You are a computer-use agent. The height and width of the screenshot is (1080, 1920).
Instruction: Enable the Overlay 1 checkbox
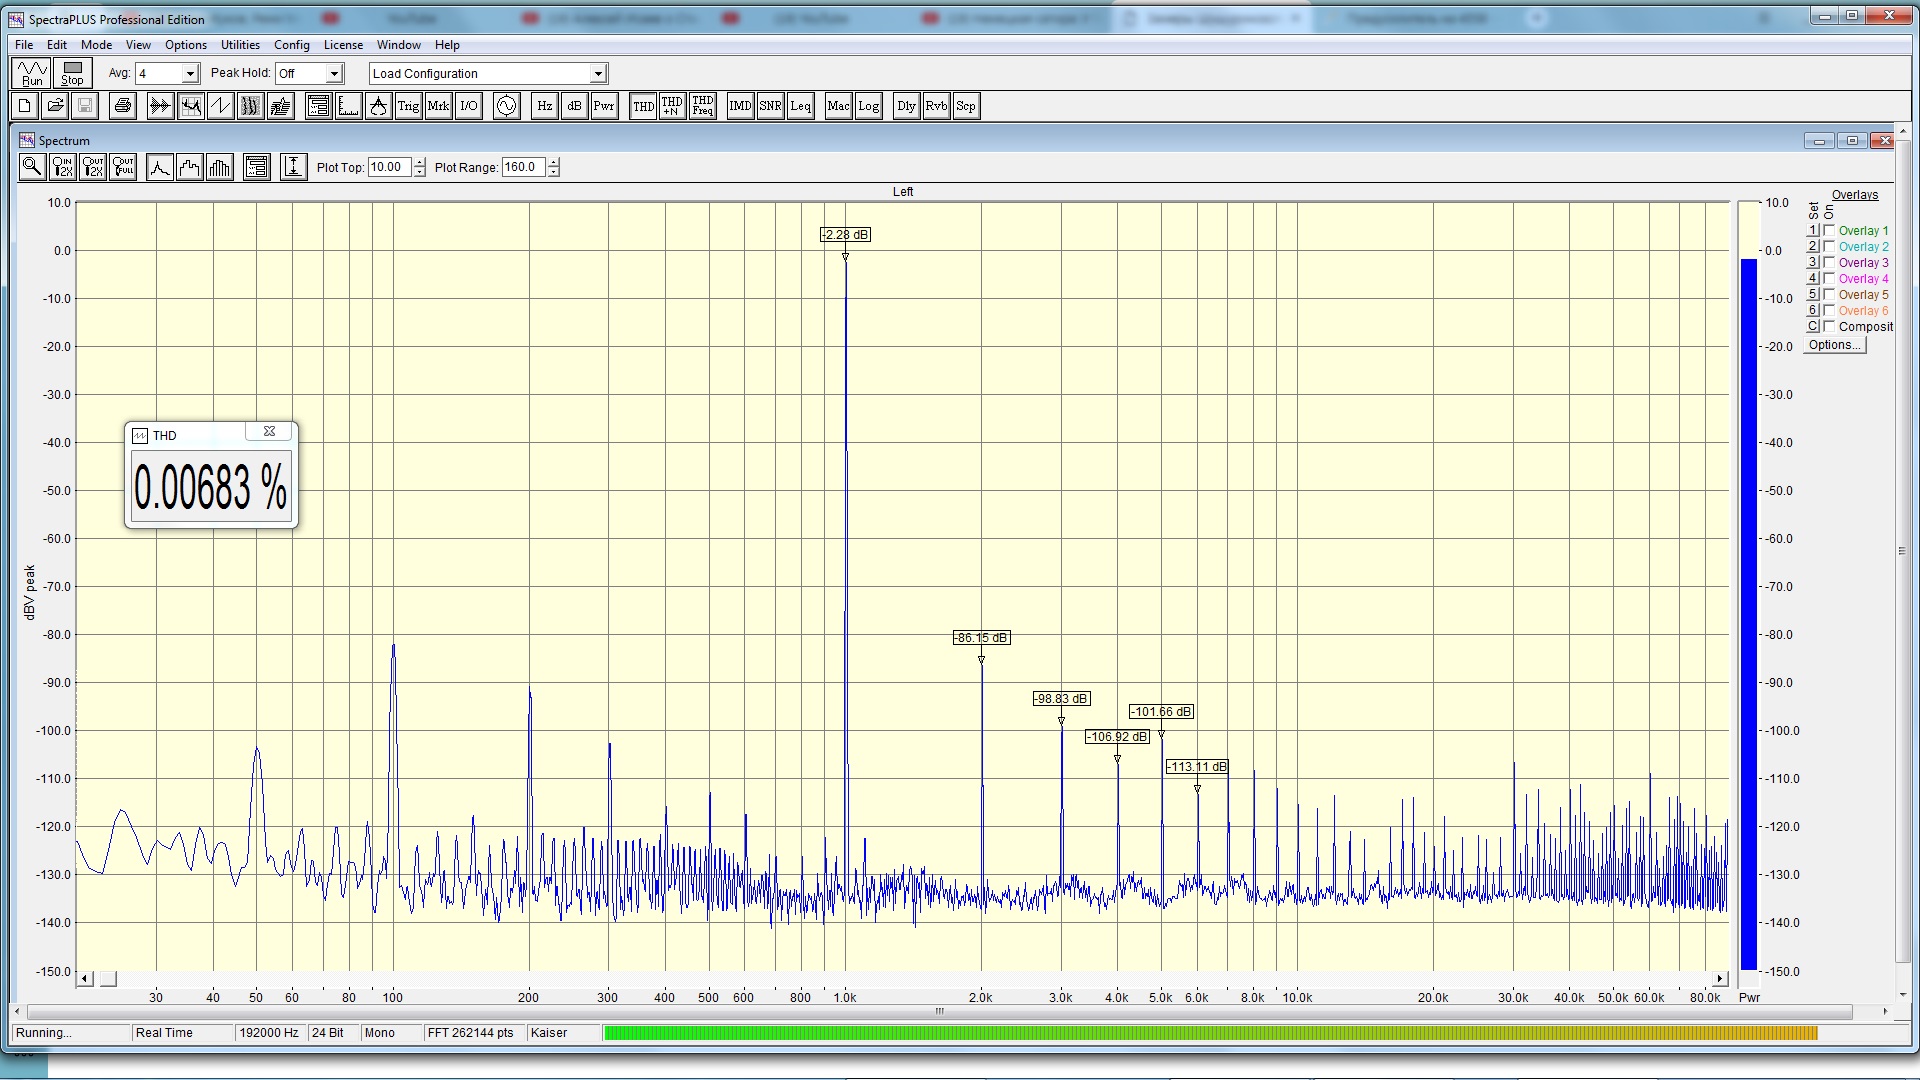pos(1829,231)
